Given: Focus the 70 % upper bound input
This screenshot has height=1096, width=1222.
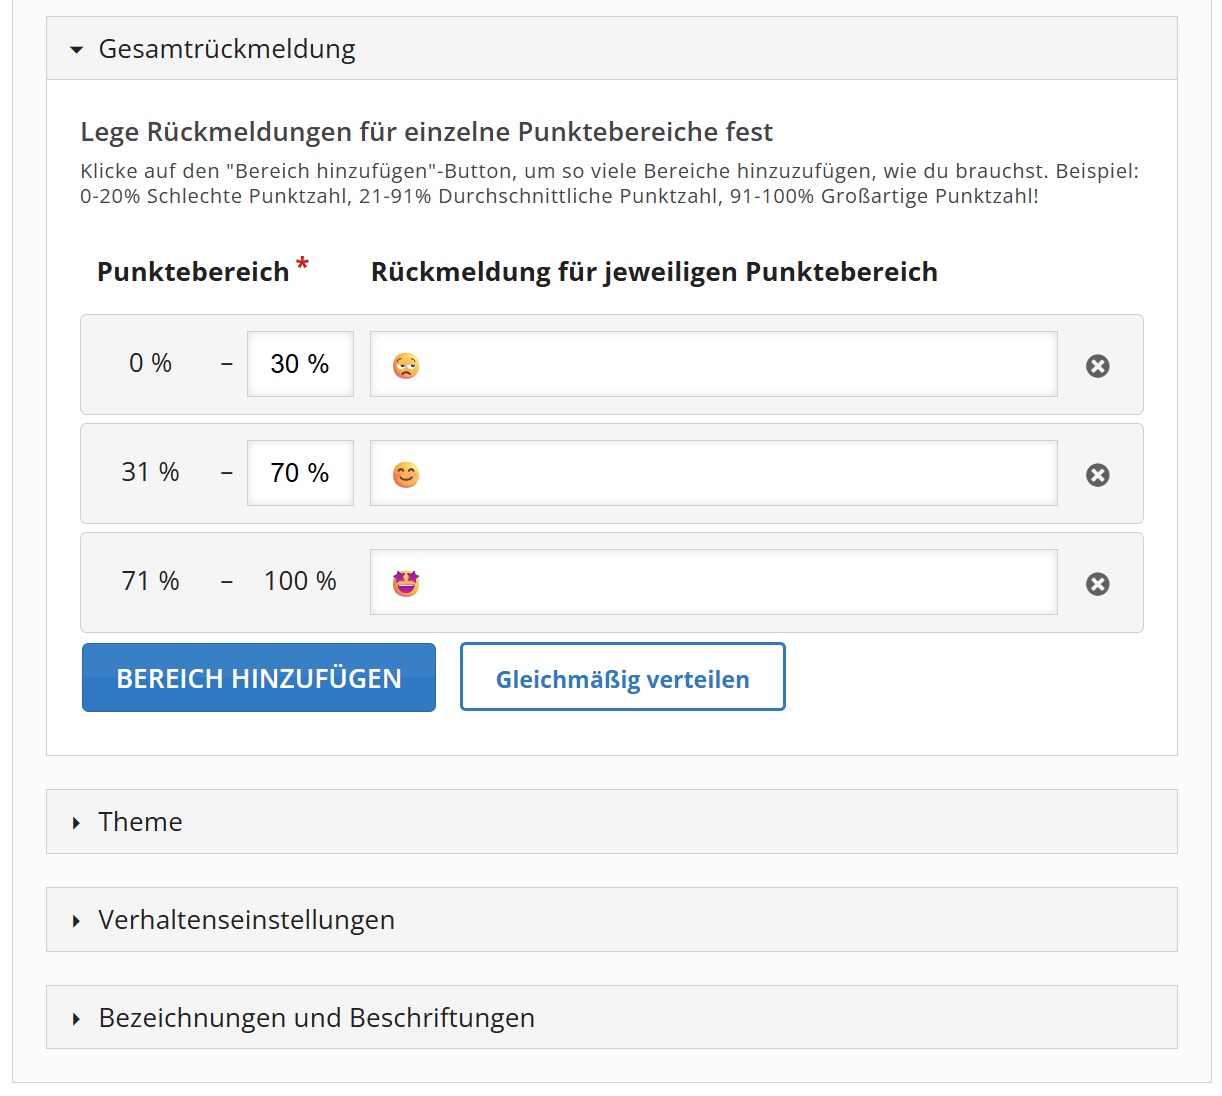Looking at the screenshot, I should (x=300, y=473).
